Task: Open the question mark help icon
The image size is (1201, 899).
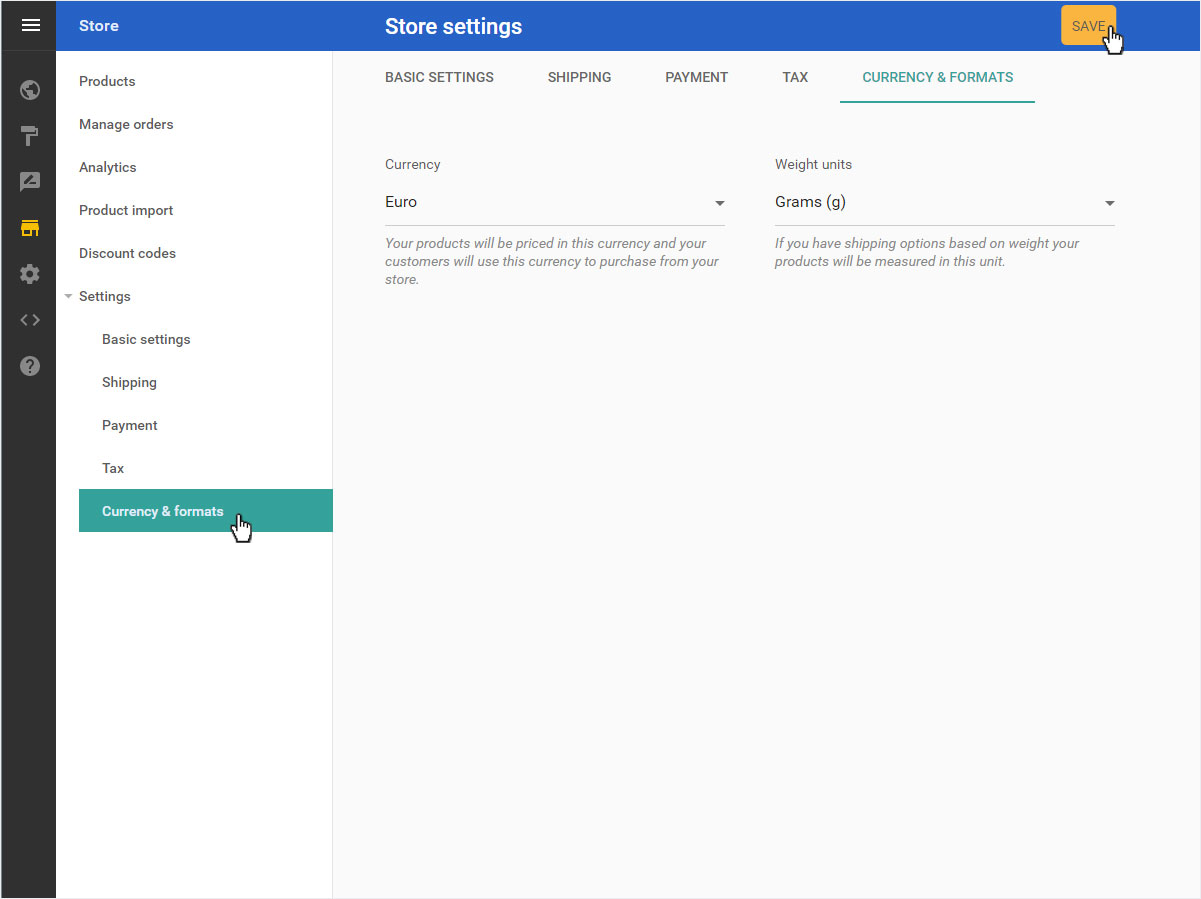Action: pos(30,366)
